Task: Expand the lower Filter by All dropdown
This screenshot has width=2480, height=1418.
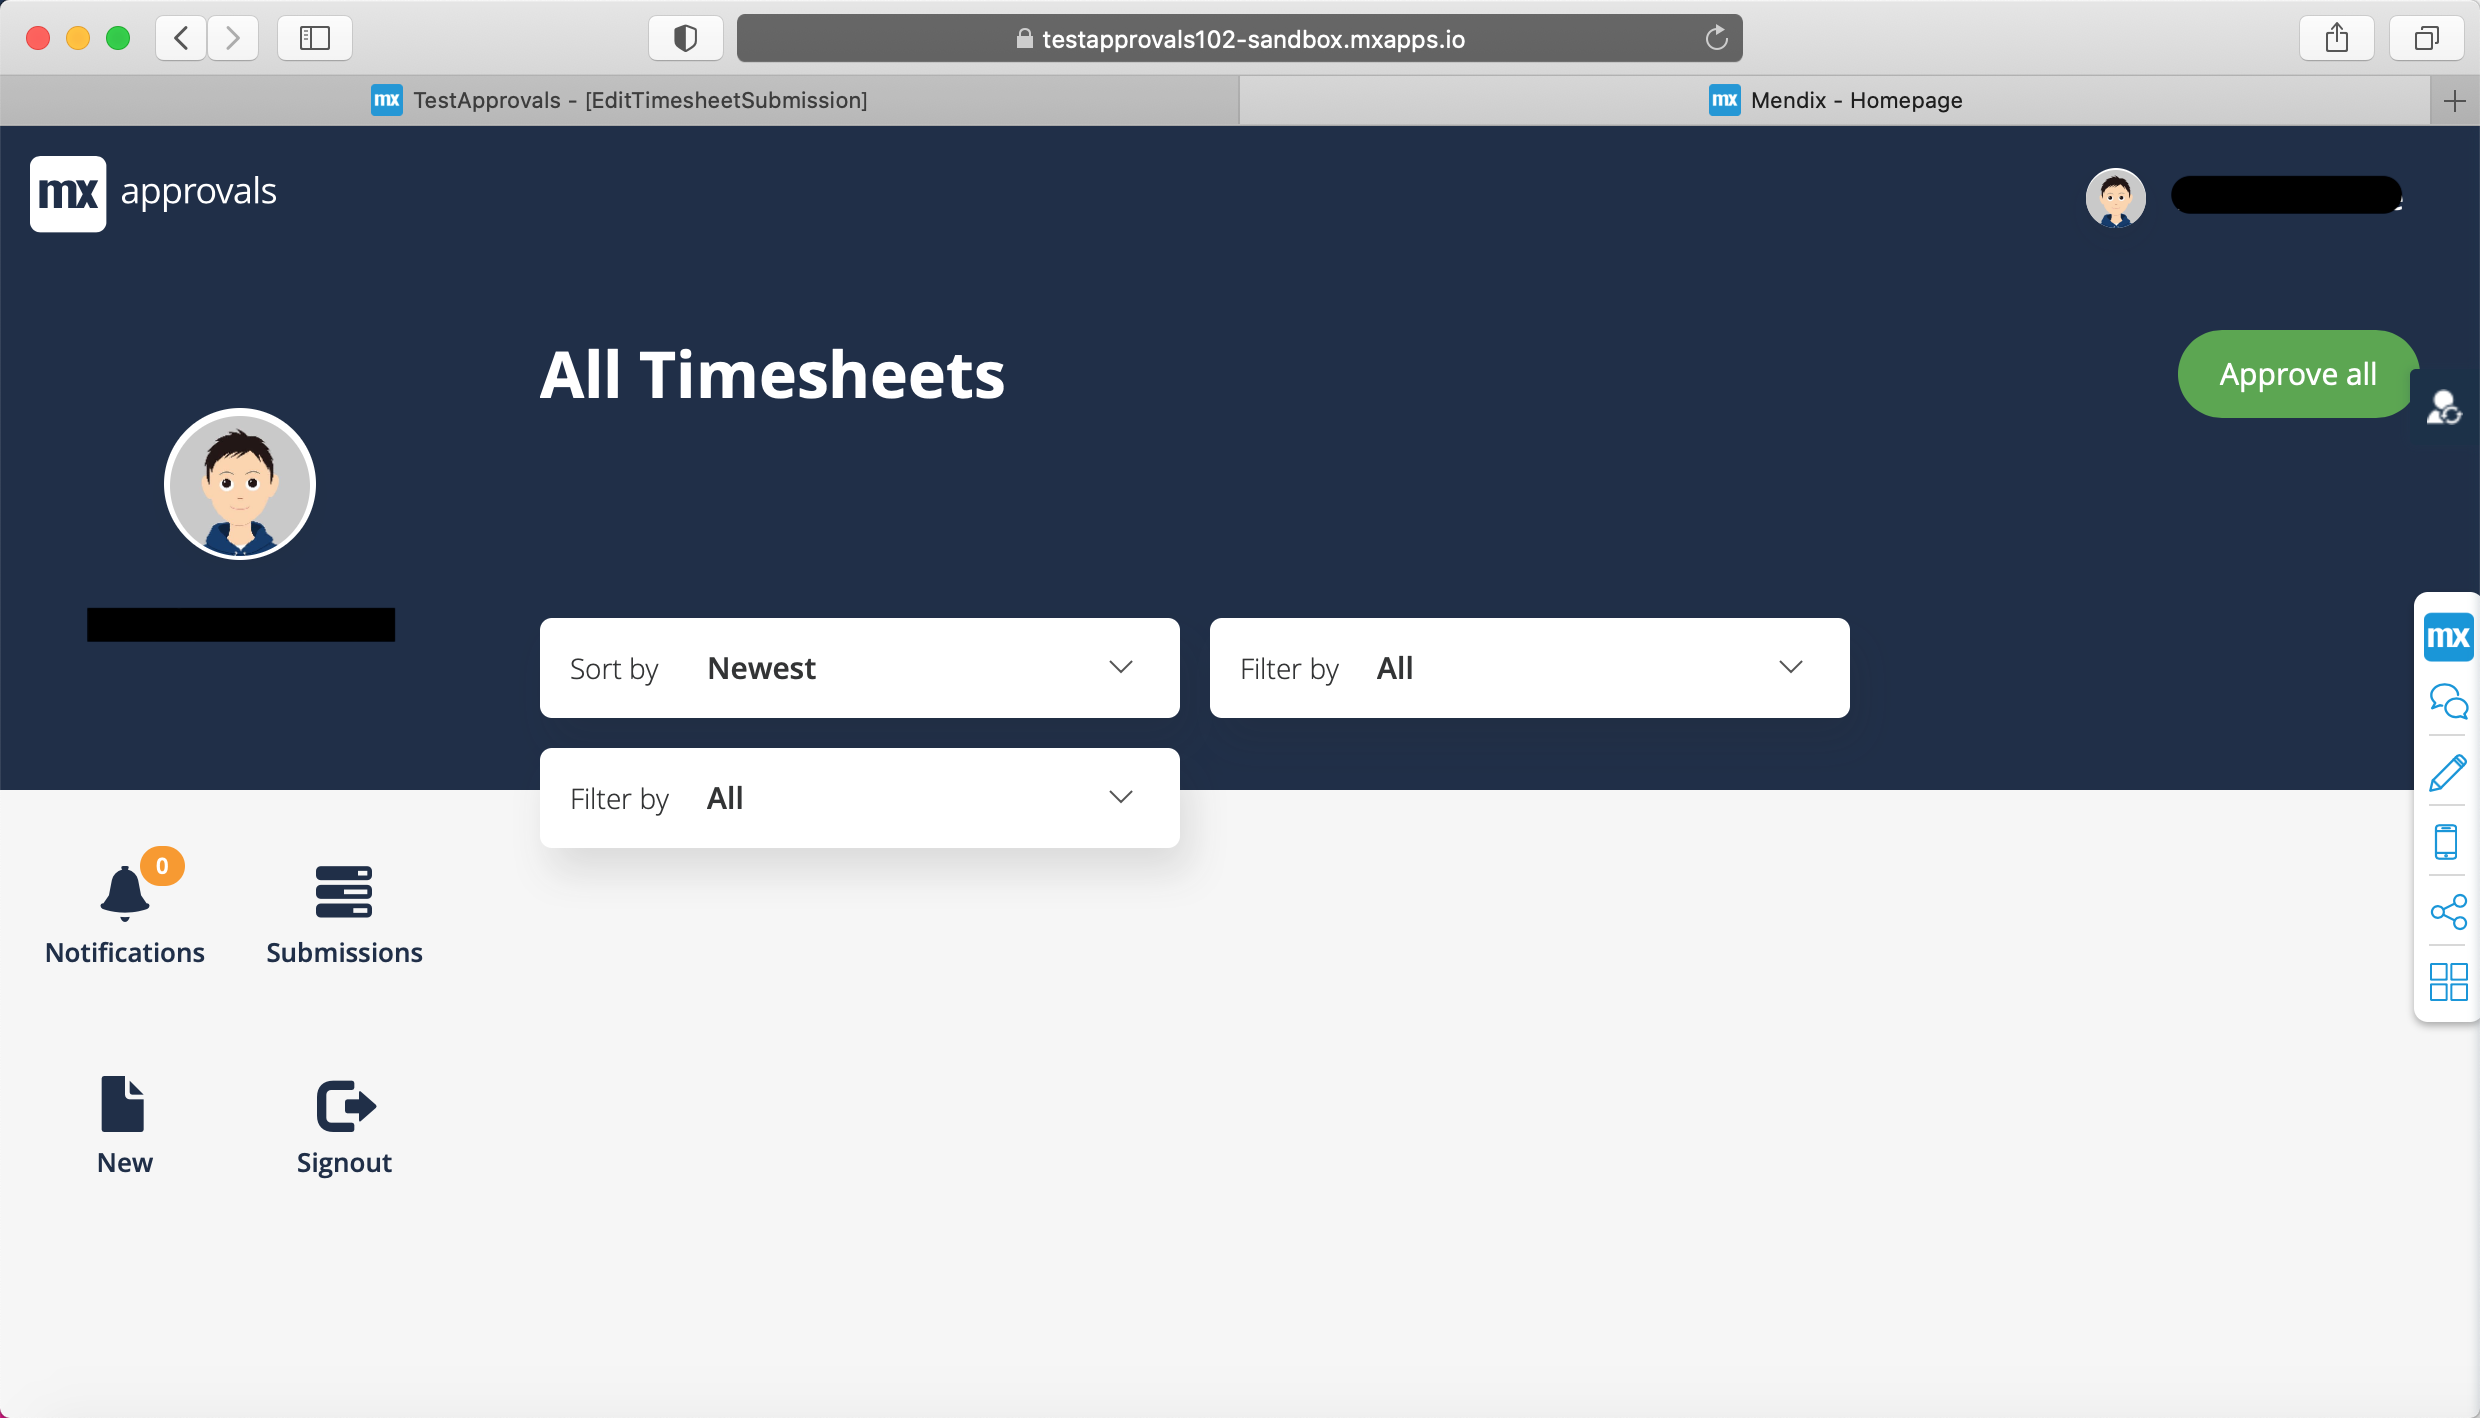Action: click(x=859, y=798)
